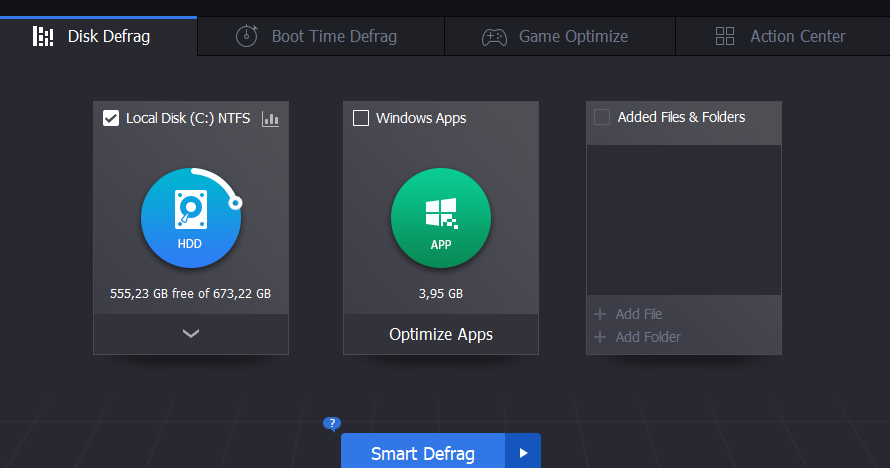Image resolution: width=890 pixels, height=468 pixels.
Task: Open the Smart Defrag arrow dropdown
Action: tap(523, 453)
